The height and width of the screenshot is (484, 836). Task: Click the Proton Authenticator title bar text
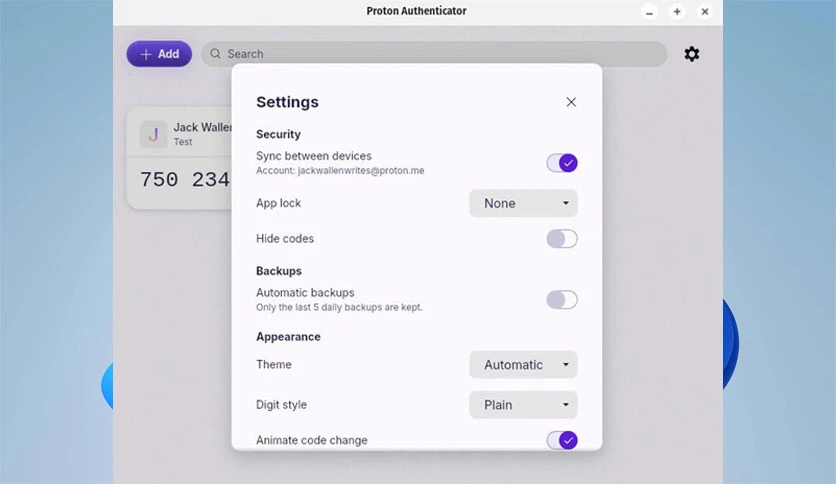click(416, 11)
